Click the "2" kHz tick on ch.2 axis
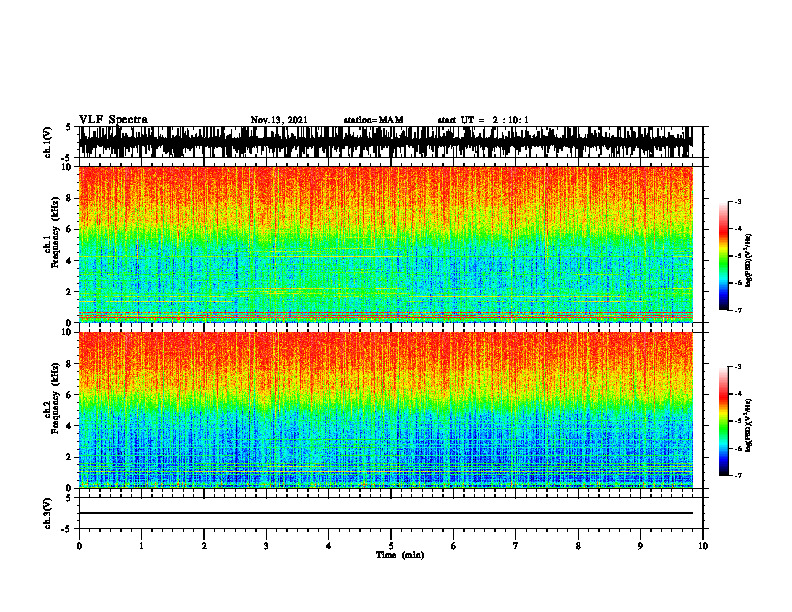 [69, 457]
